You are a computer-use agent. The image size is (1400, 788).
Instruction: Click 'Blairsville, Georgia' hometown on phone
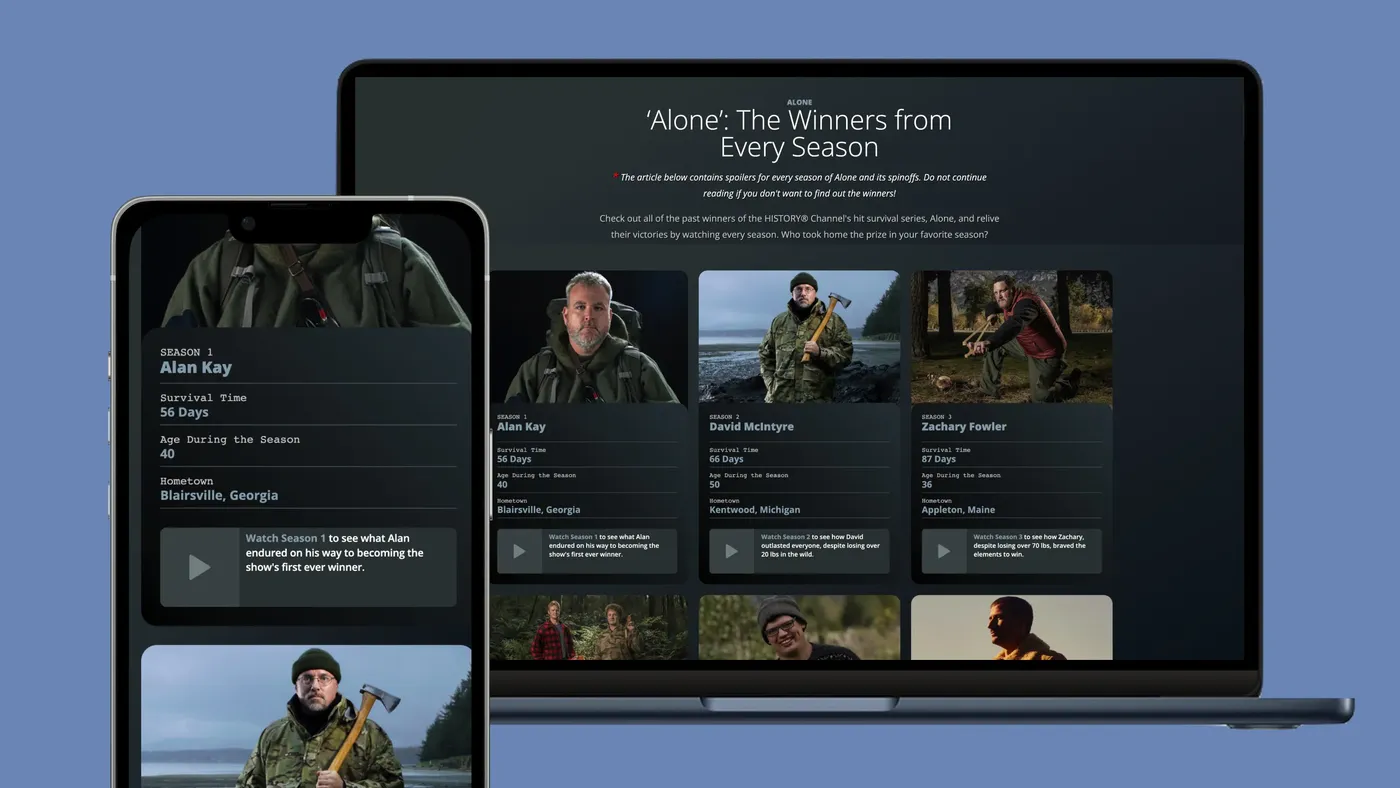click(x=219, y=495)
